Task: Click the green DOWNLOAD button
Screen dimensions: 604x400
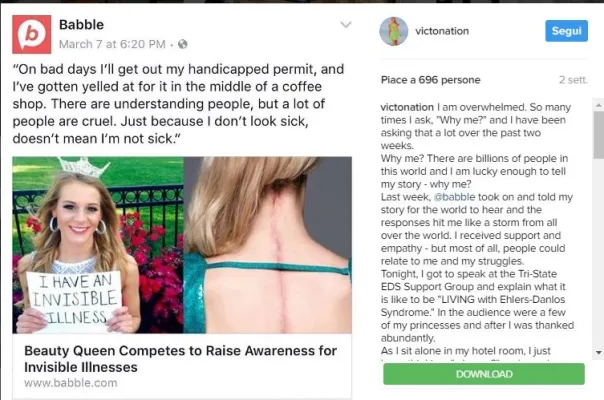Action: 484,374
